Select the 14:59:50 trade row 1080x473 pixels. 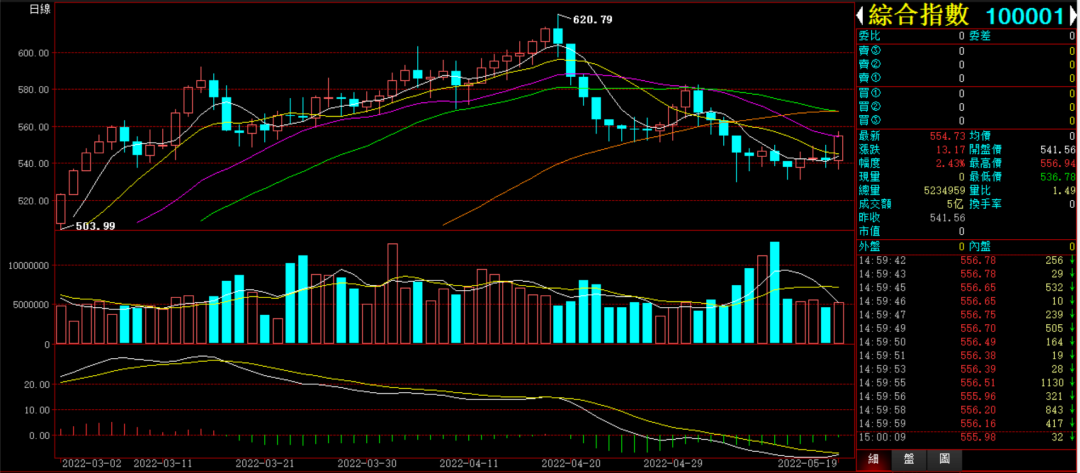click(x=966, y=341)
